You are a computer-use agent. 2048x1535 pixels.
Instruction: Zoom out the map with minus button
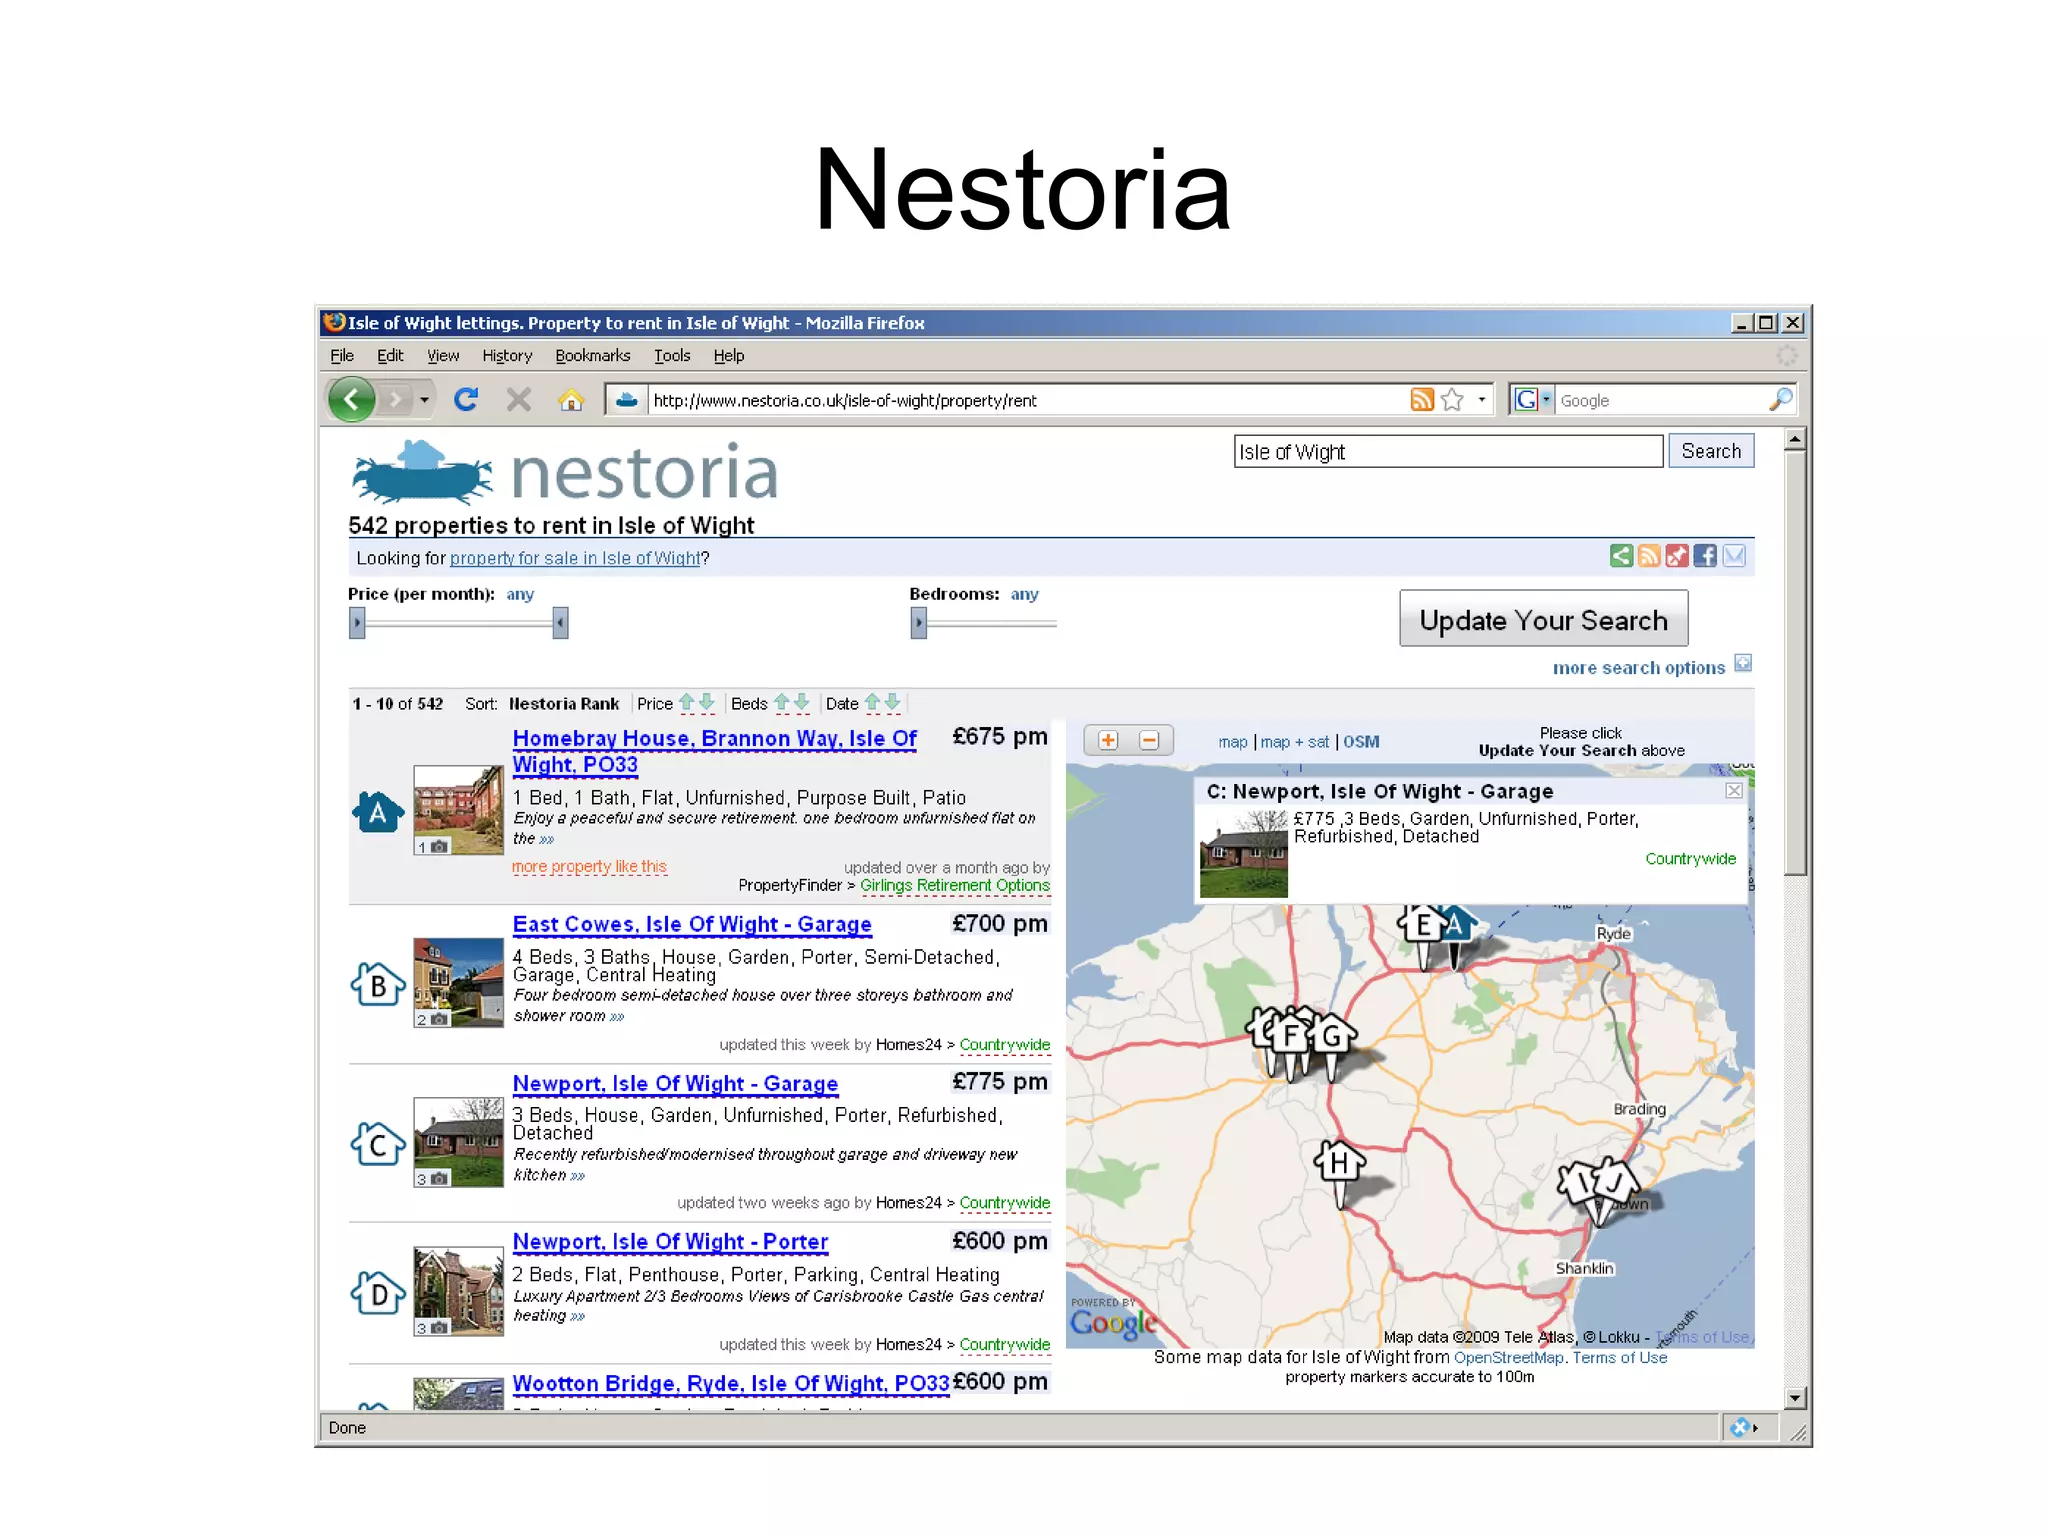pyautogui.click(x=1149, y=740)
